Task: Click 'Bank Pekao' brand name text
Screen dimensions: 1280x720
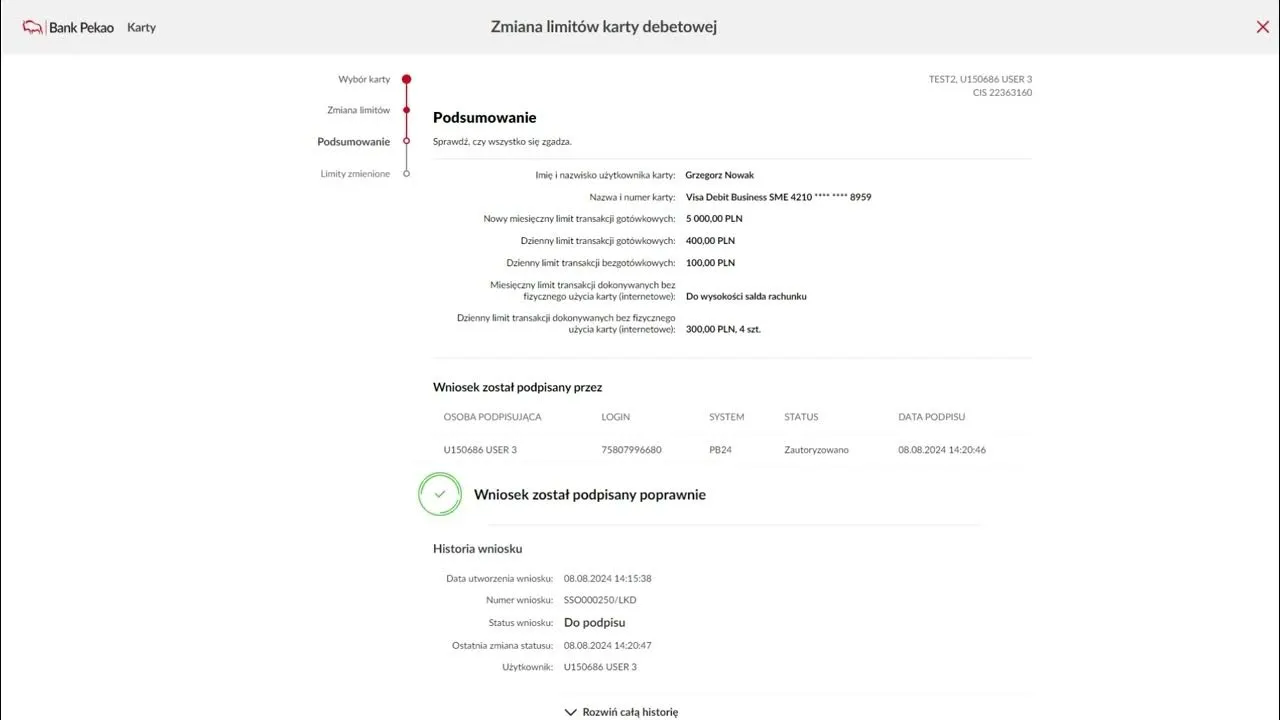Action: [x=82, y=27]
